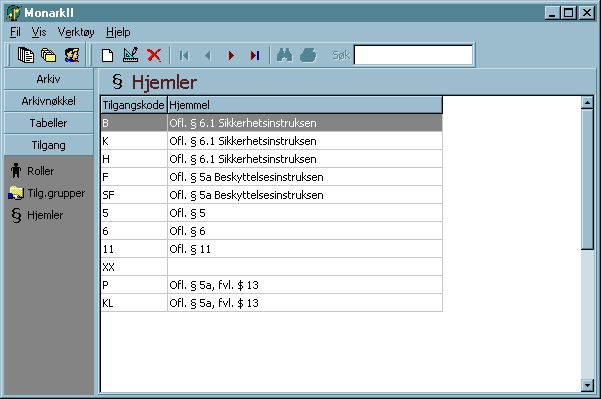Click the vertical scrollbar thumb
601x399 pixels.
coord(587,179)
